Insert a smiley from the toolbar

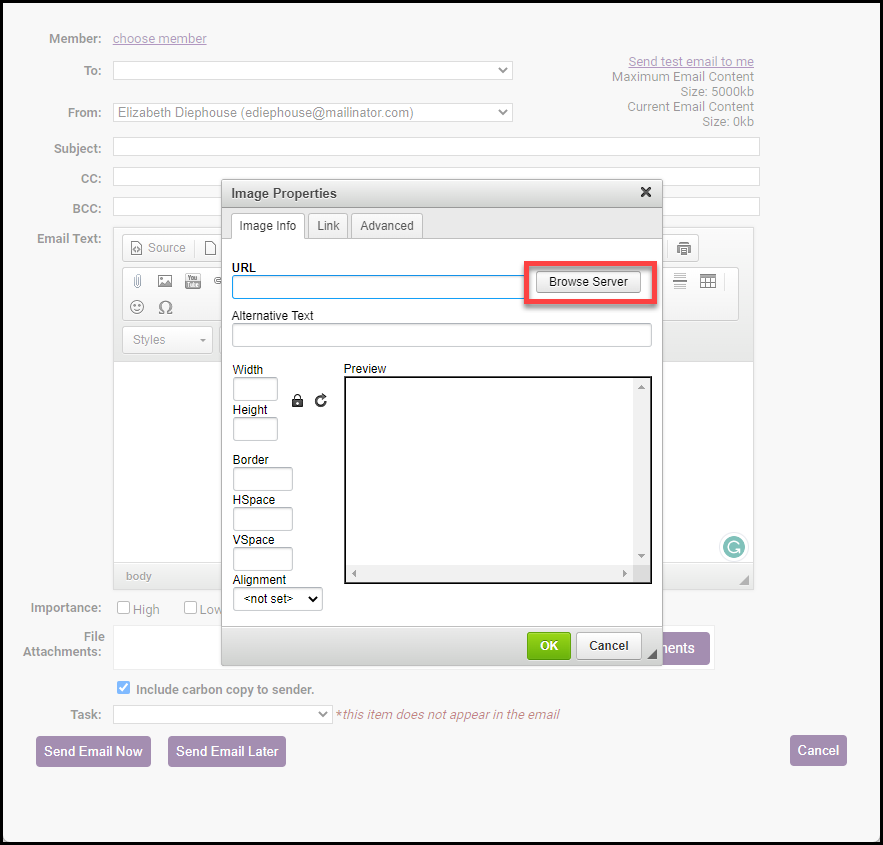138,307
